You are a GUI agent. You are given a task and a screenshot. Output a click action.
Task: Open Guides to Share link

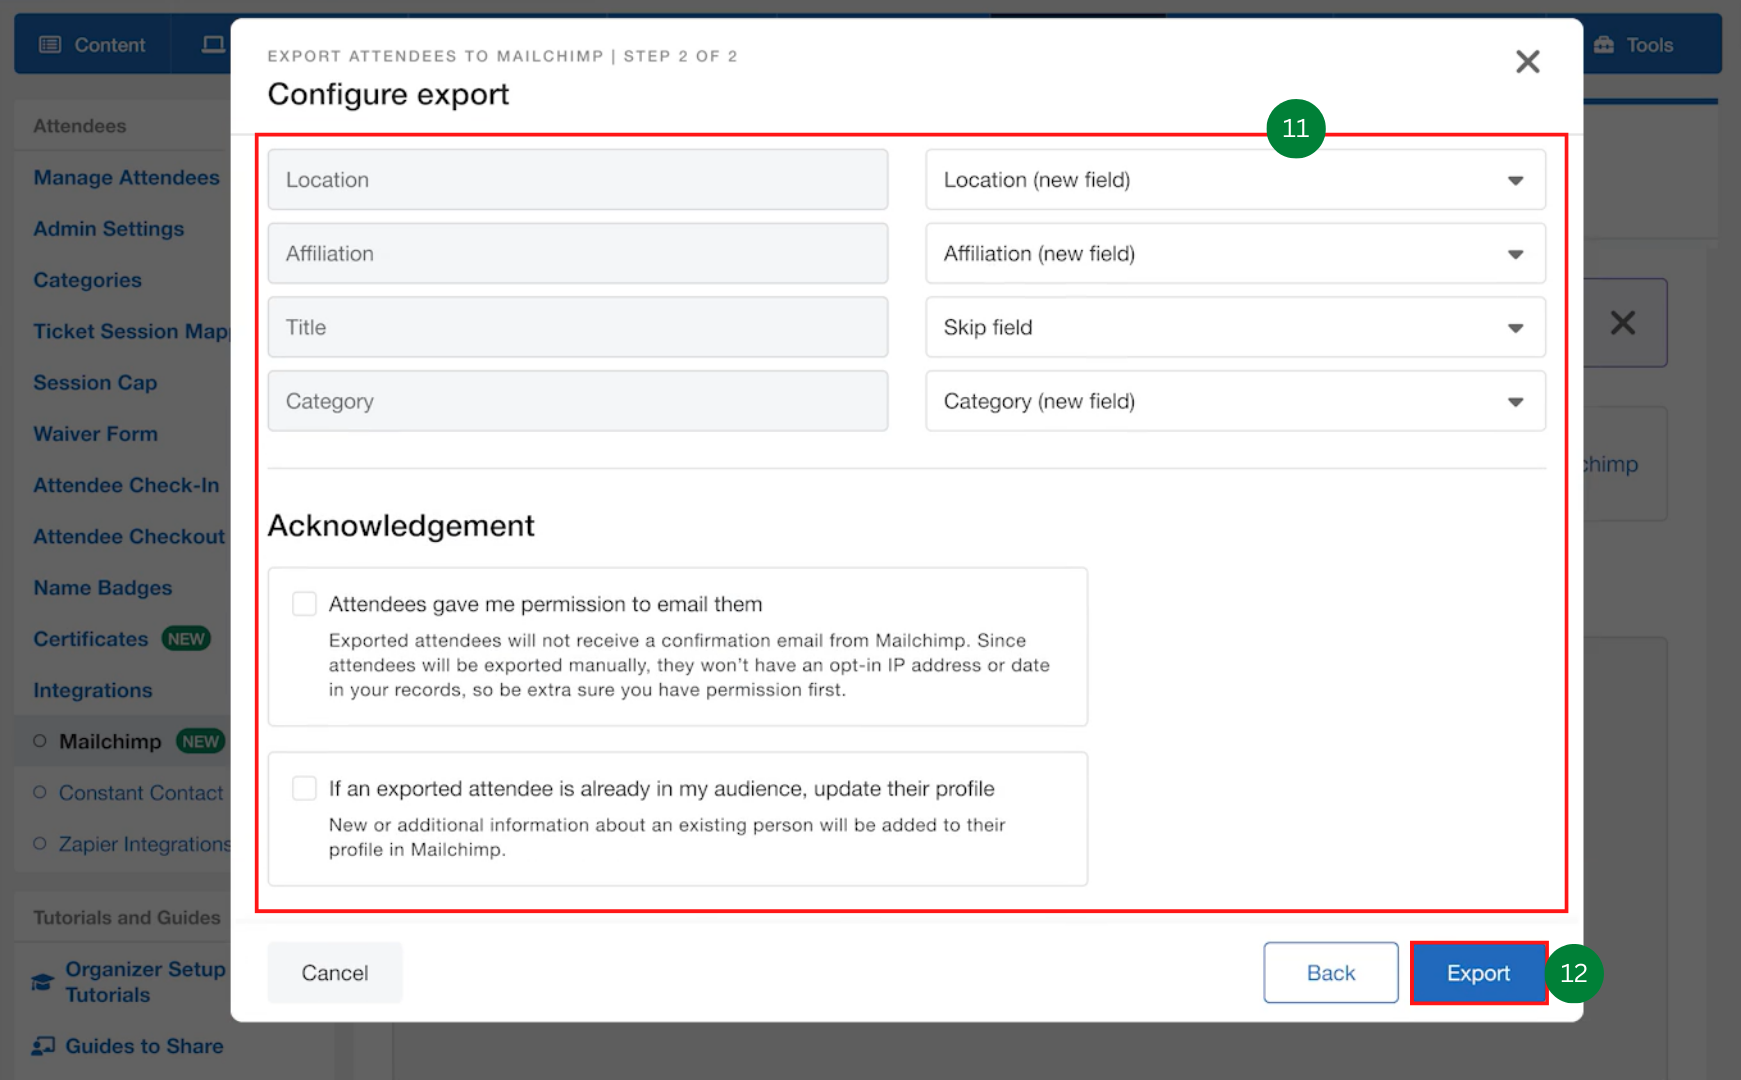click(x=144, y=1046)
